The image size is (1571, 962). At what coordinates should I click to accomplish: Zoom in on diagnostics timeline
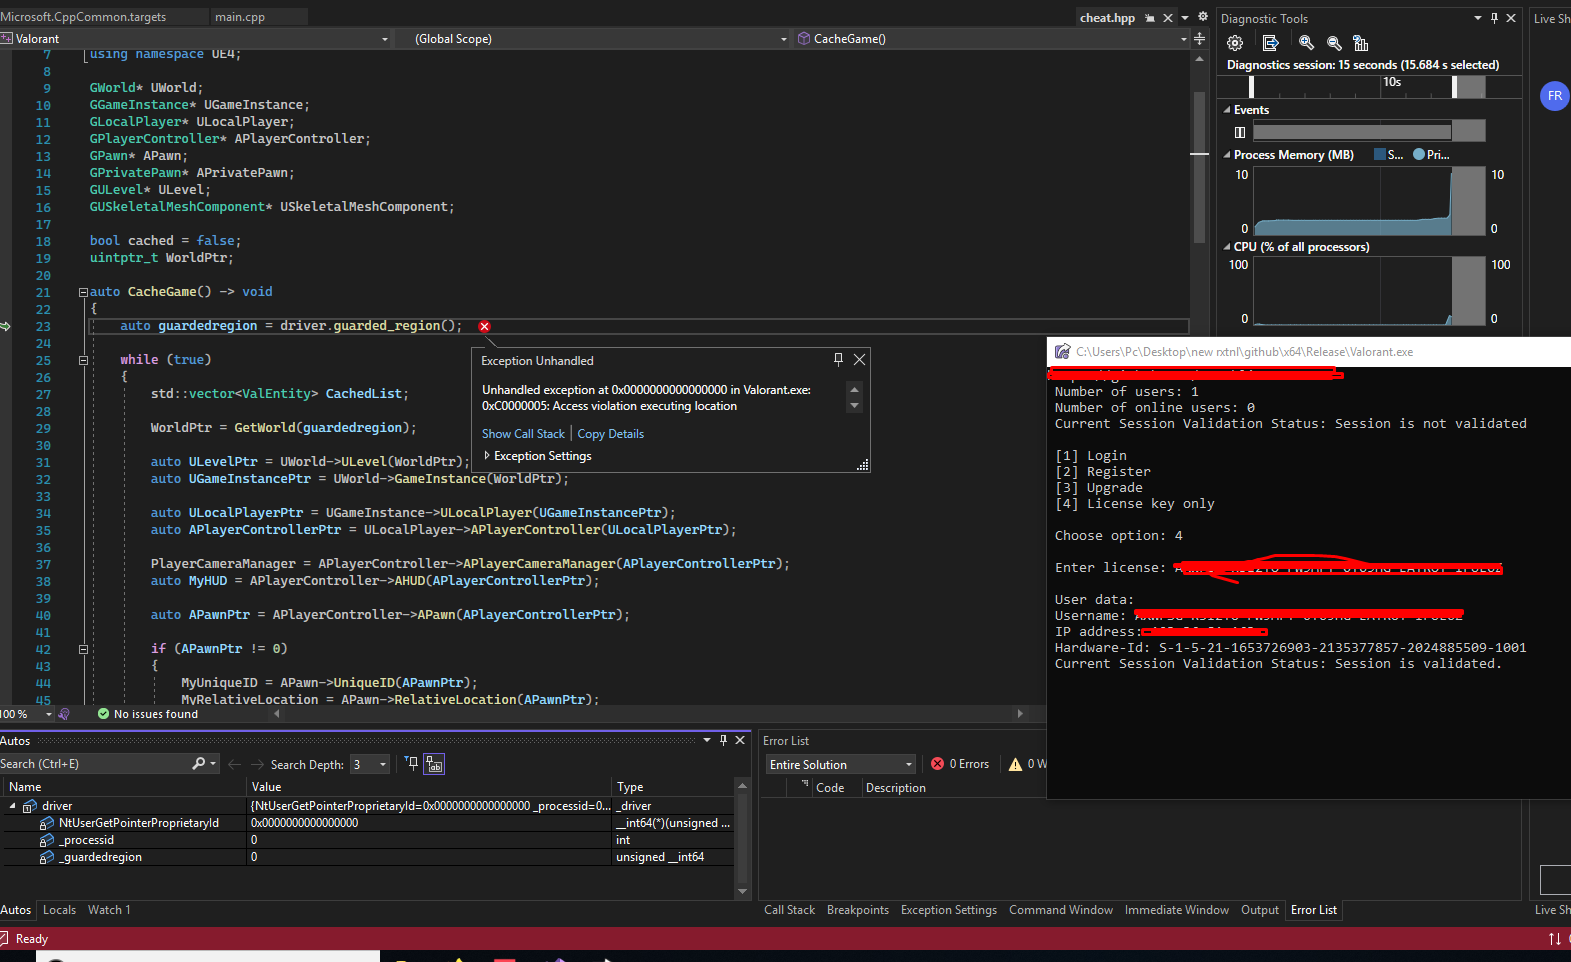pyautogui.click(x=1306, y=43)
